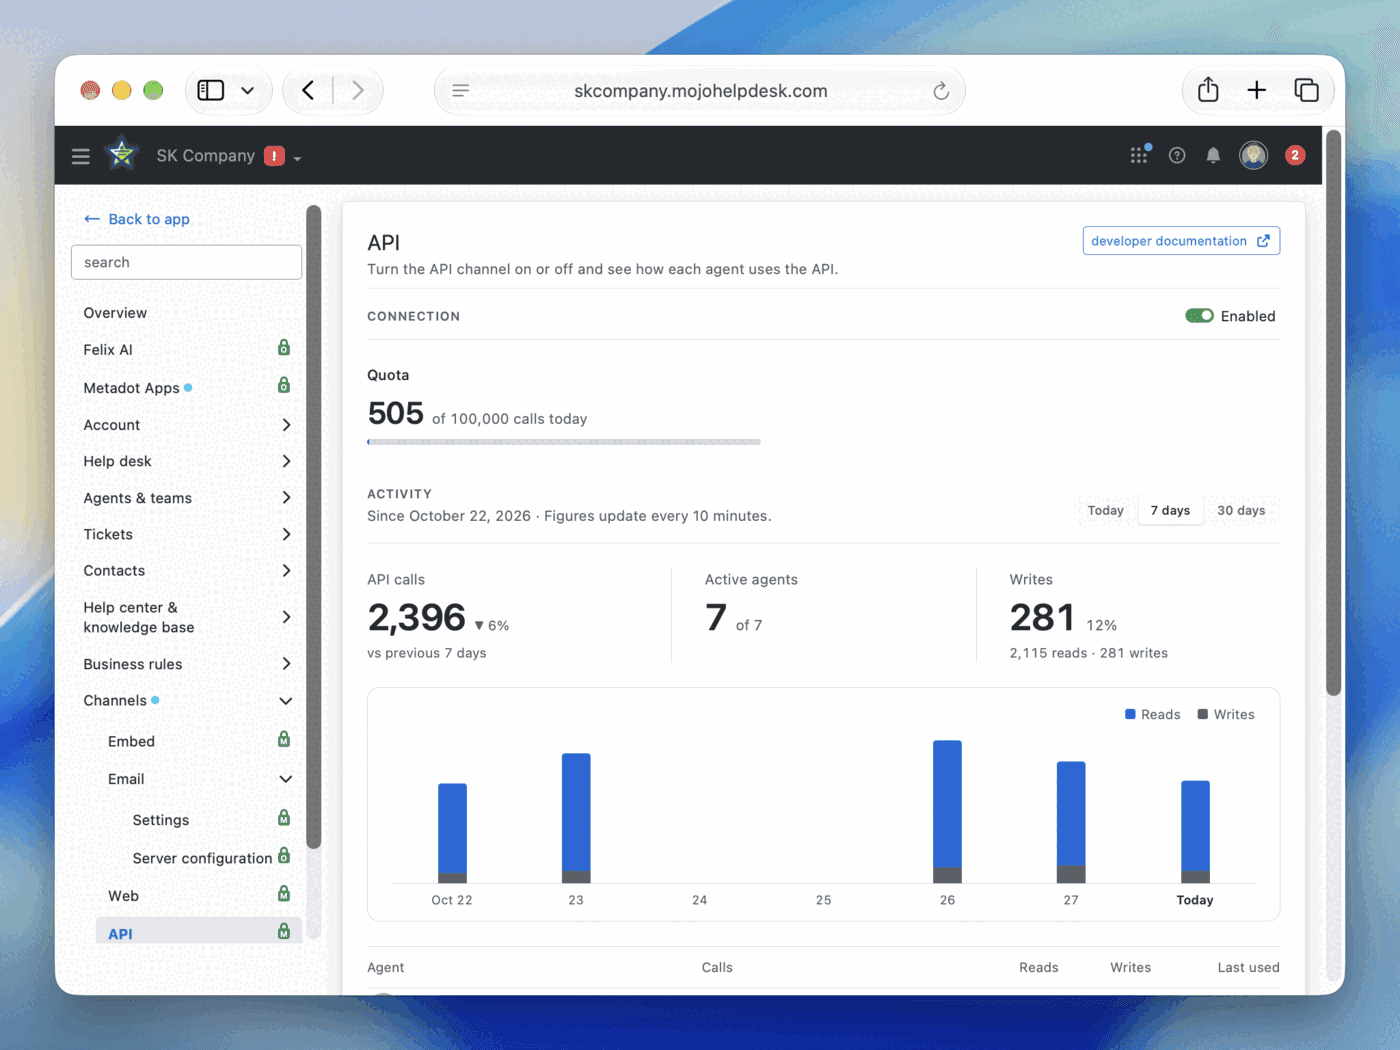Go Back to app

click(x=137, y=219)
